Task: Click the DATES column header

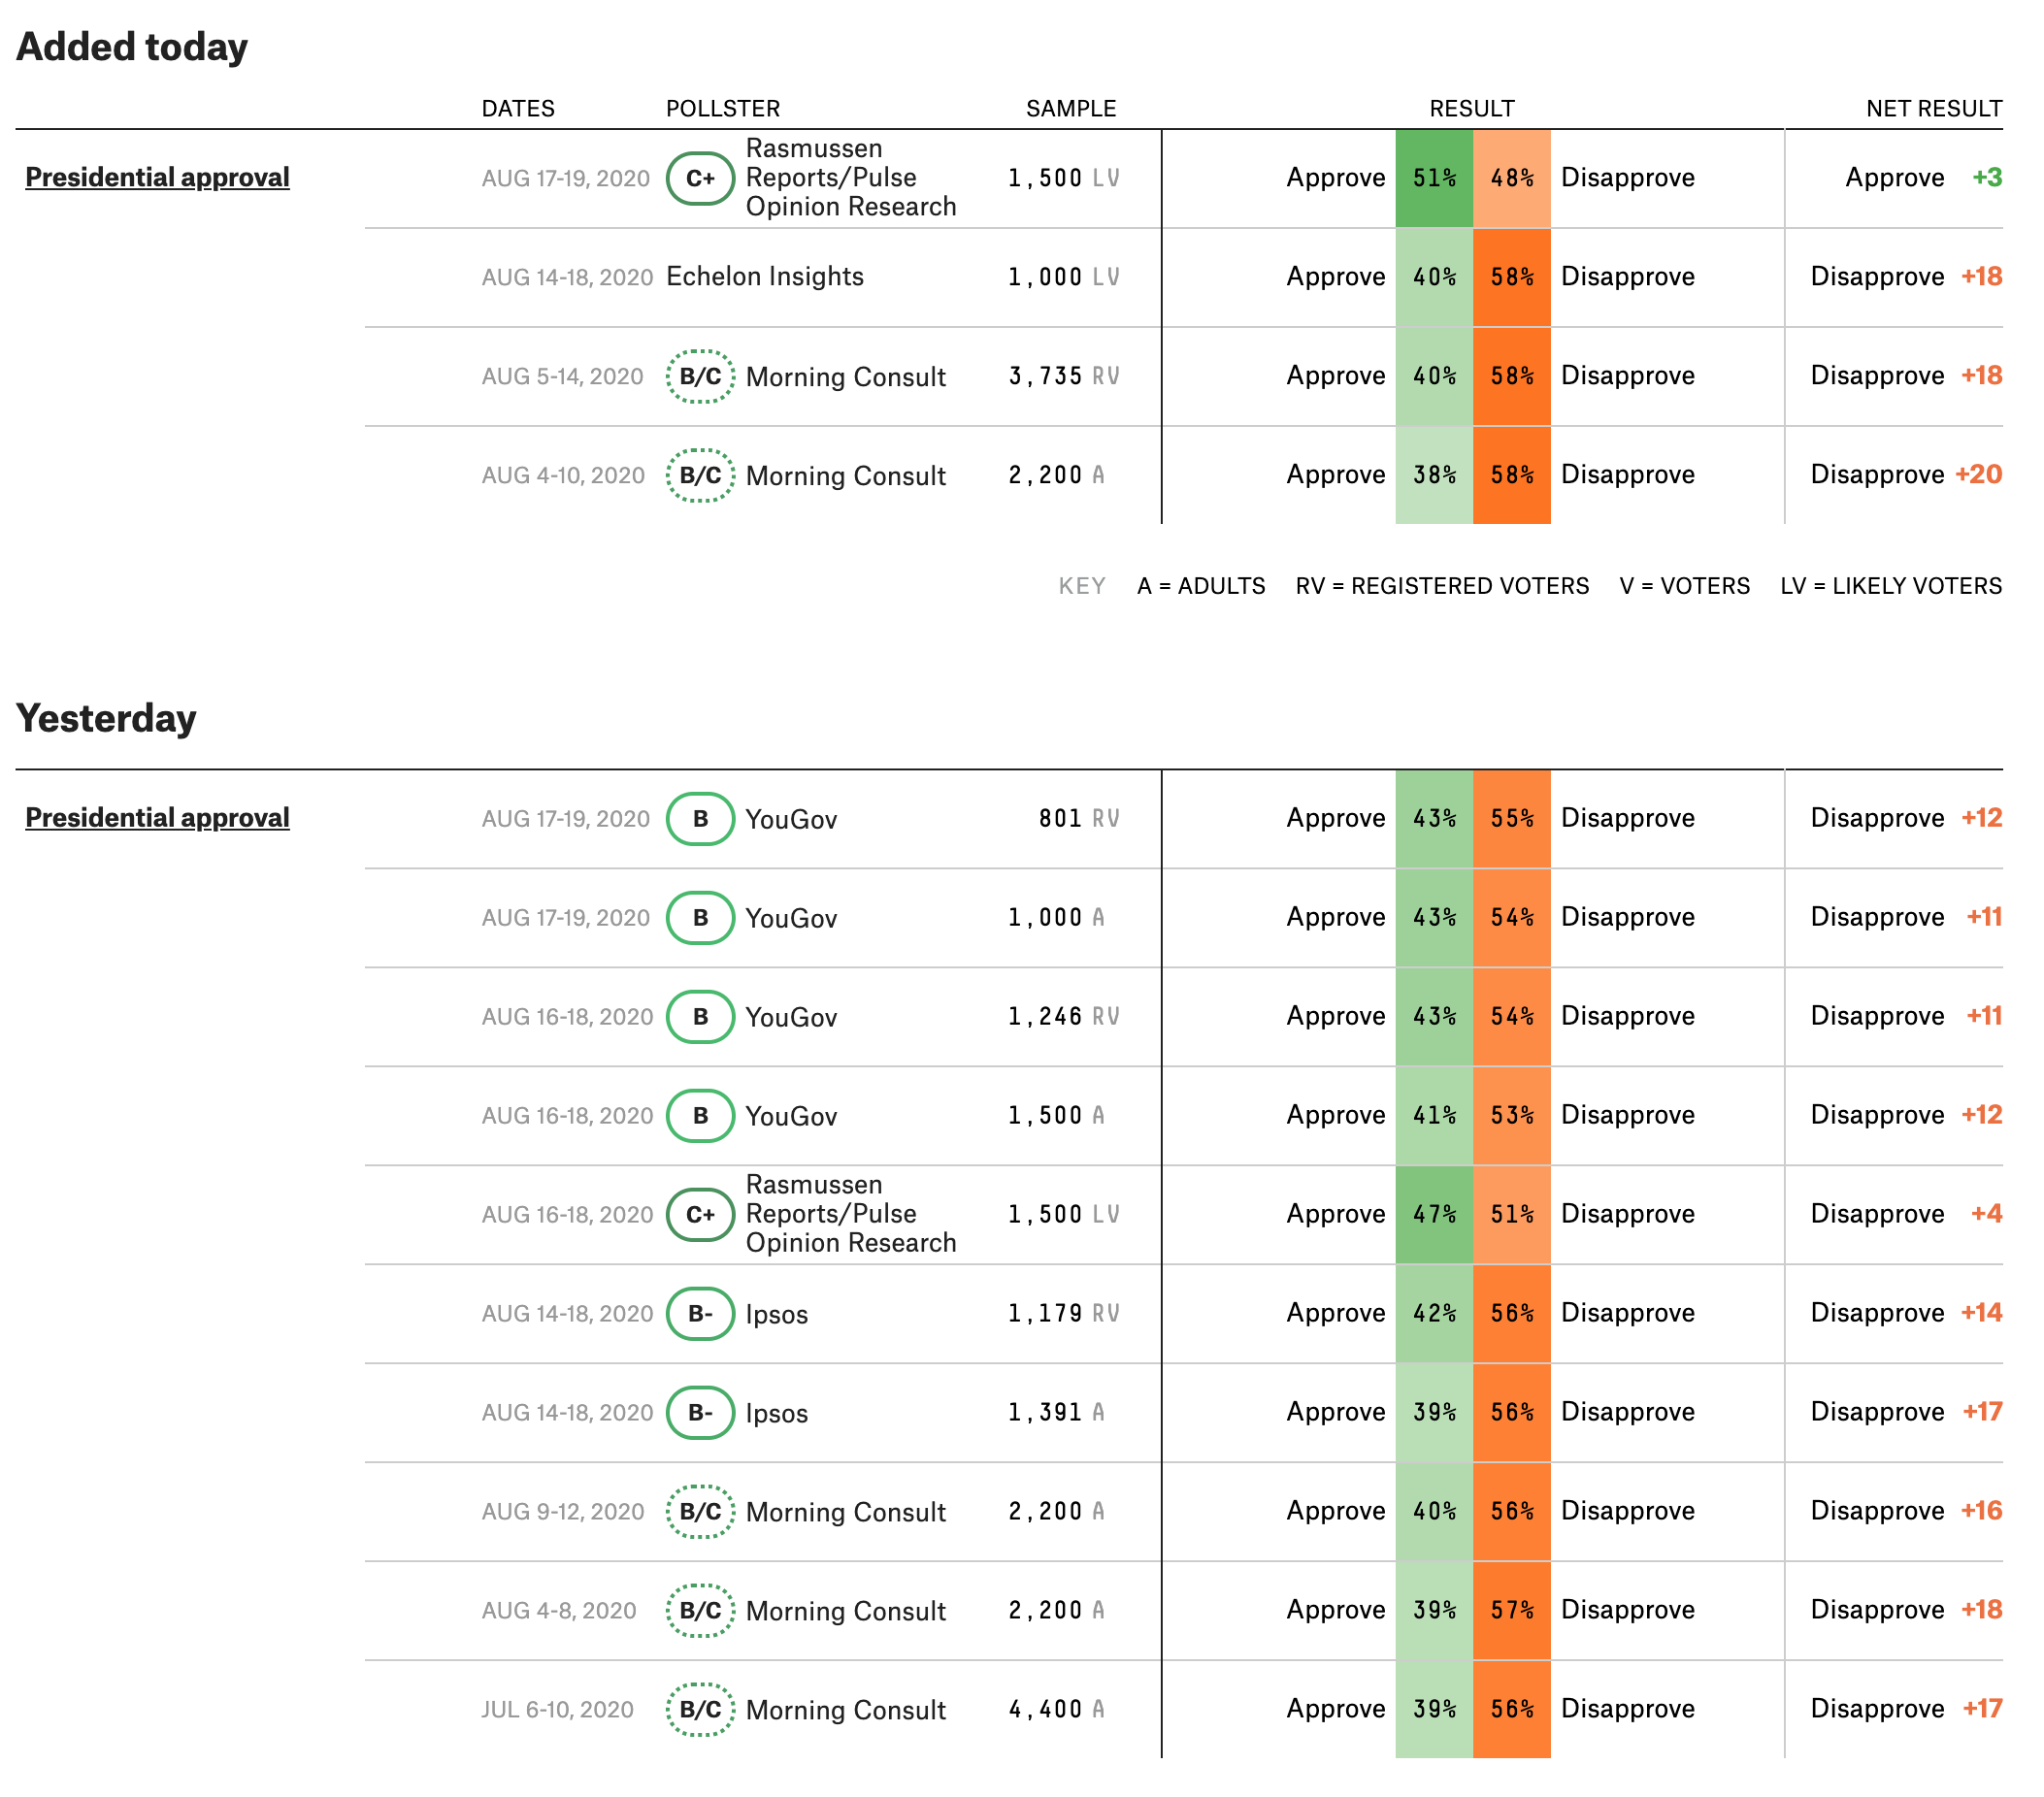Action: pyautogui.click(x=518, y=108)
